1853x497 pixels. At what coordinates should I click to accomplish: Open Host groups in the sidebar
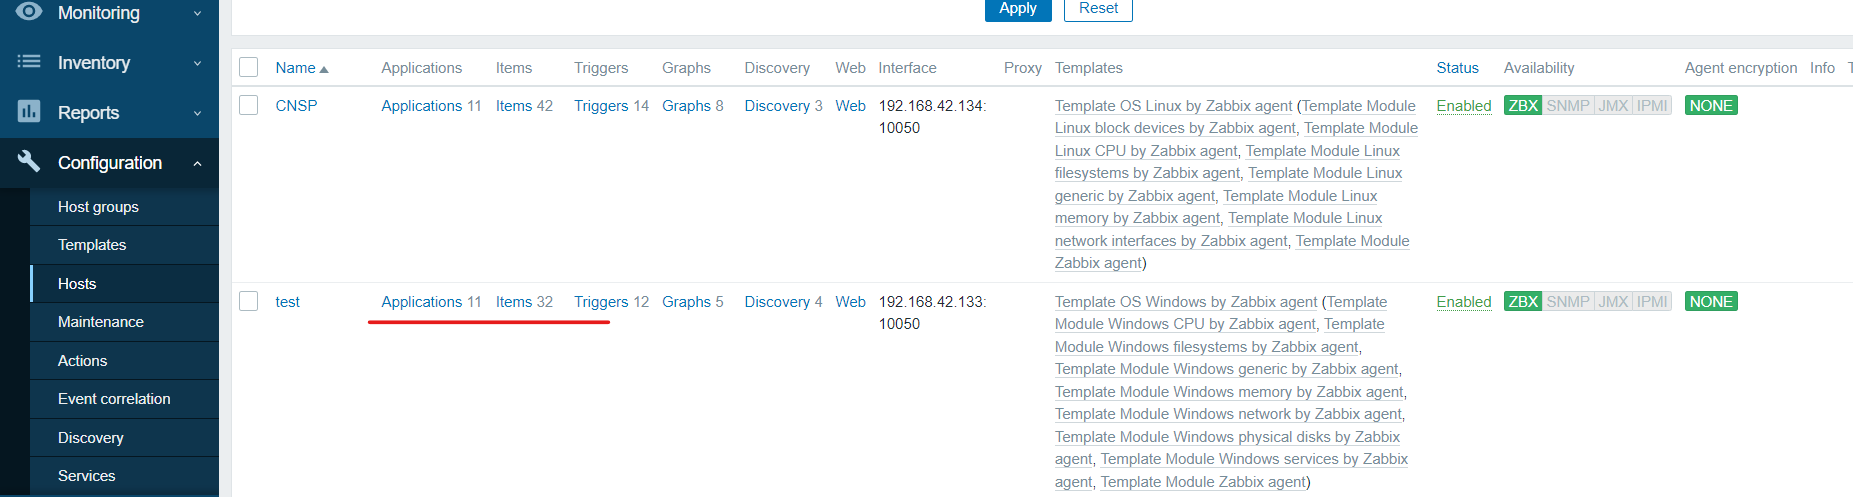coord(98,207)
